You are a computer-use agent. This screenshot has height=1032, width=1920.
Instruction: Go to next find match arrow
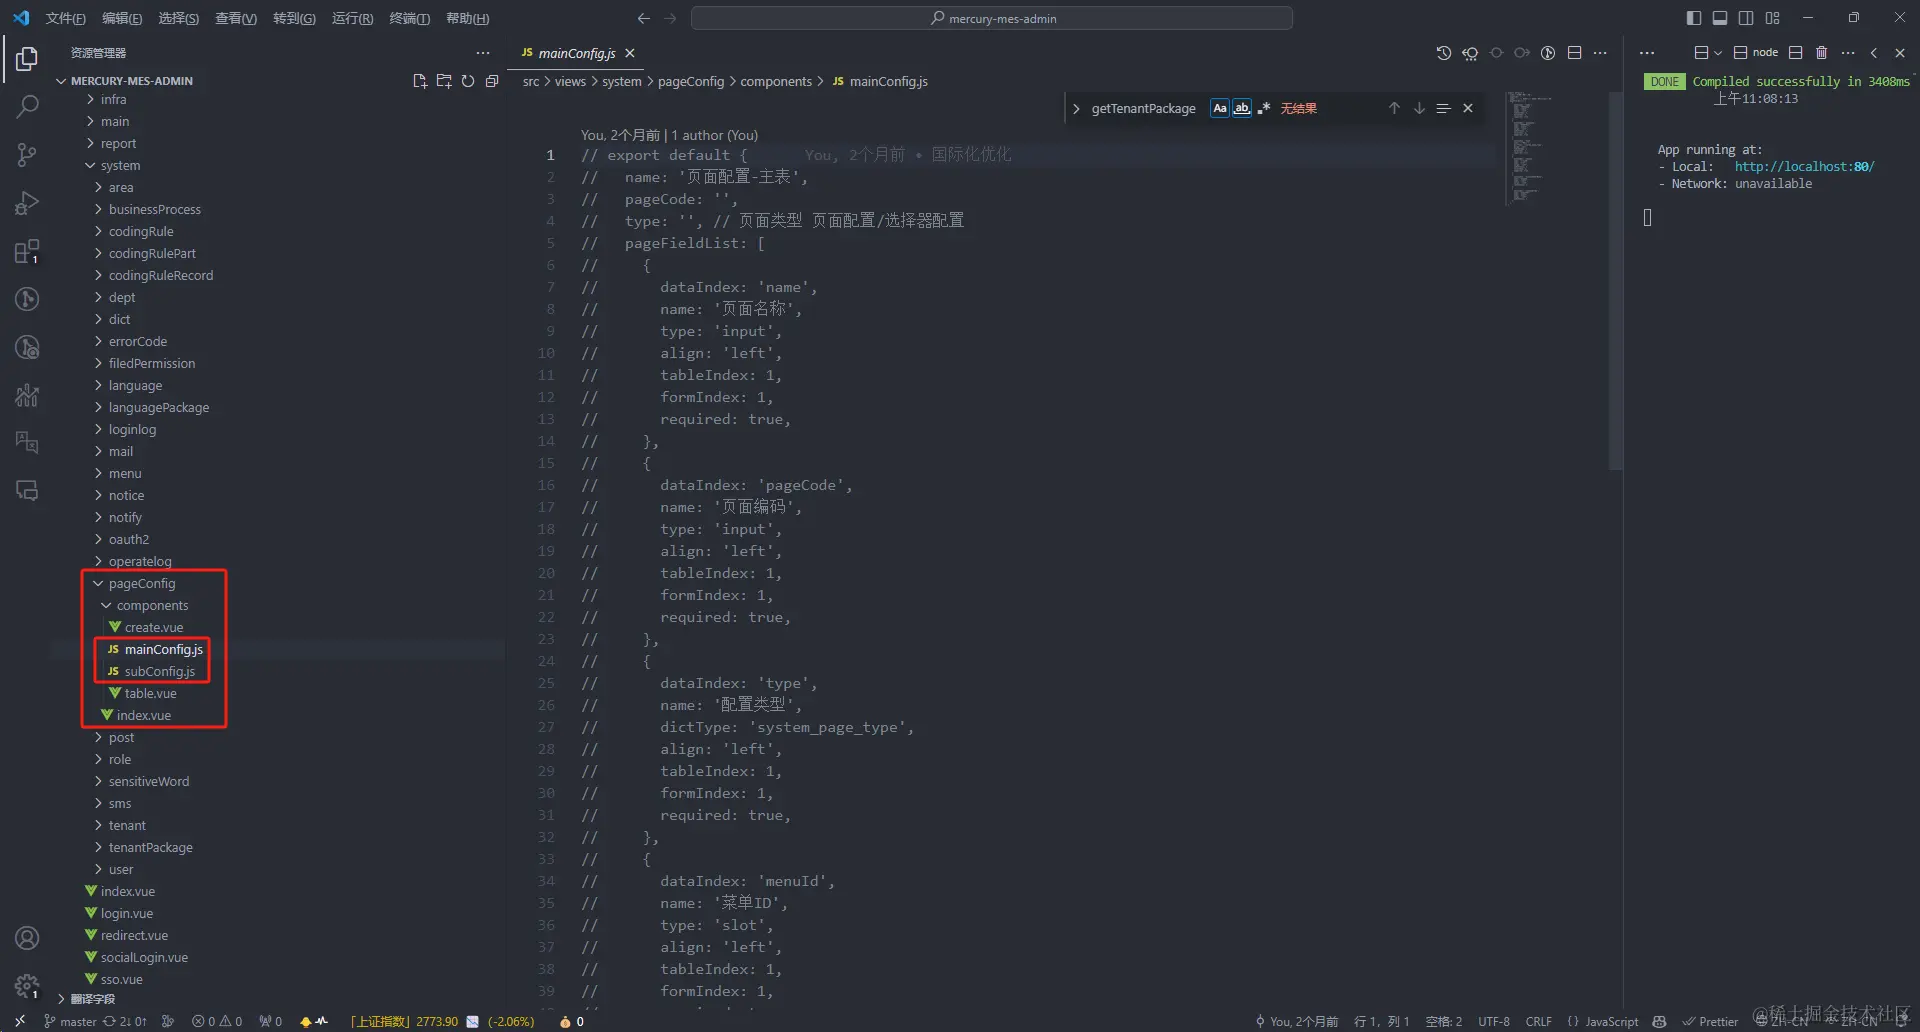(x=1419, y=108)
